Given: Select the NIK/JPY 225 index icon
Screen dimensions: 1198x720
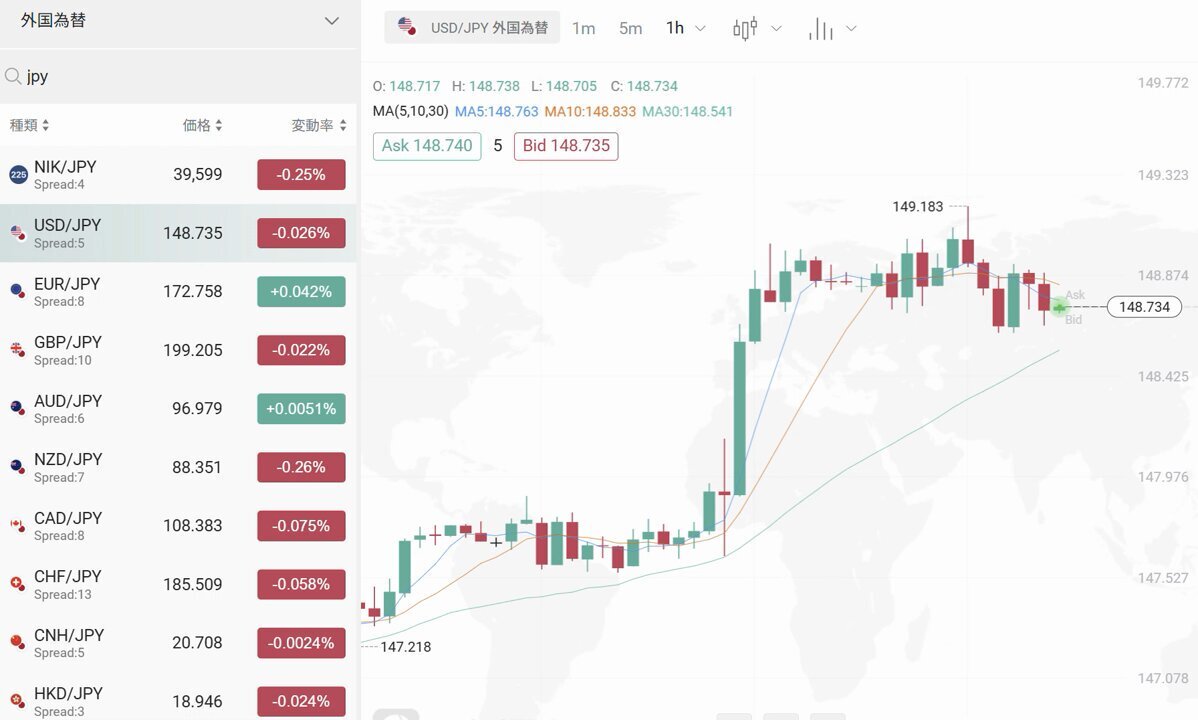Looking at the screenshot, I should [x=18, y=175].
